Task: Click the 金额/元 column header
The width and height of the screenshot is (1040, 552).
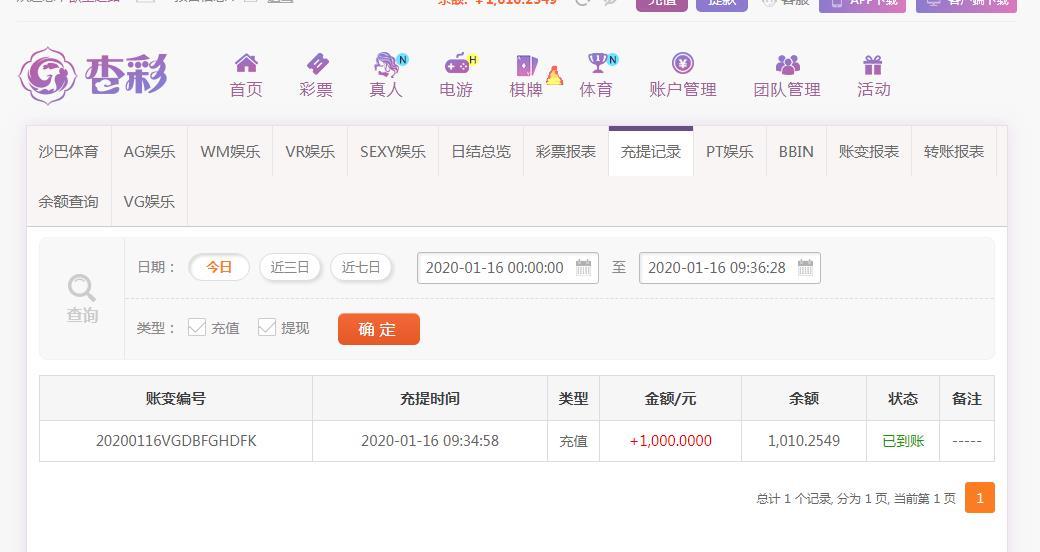Action: point(671,398)
